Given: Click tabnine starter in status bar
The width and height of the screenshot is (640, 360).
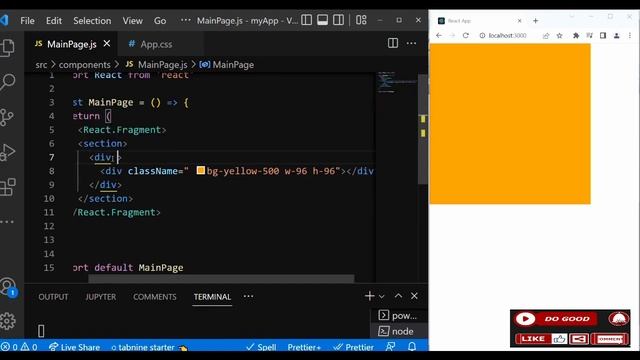Looking at the screenshot, I should (149, 347).
